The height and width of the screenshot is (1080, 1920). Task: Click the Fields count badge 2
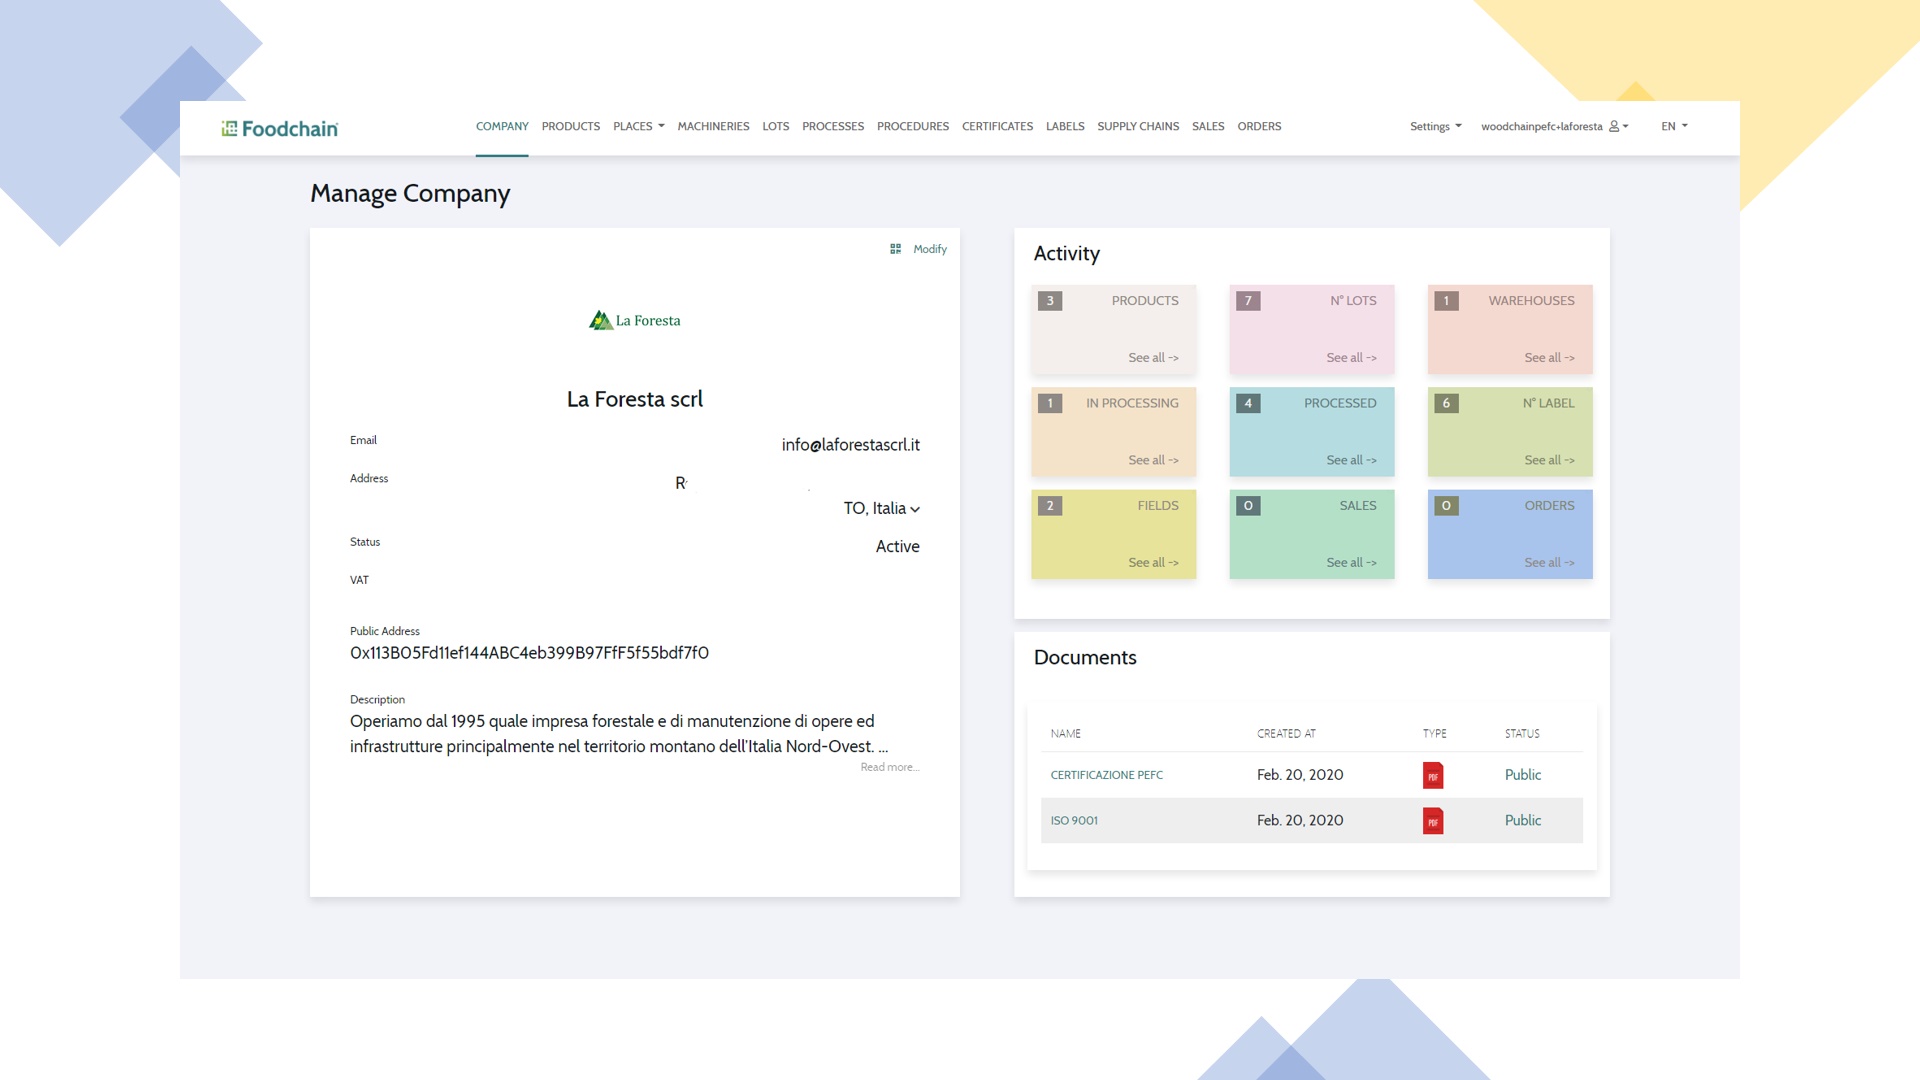pyautogui.click(x=1050, y=506)
